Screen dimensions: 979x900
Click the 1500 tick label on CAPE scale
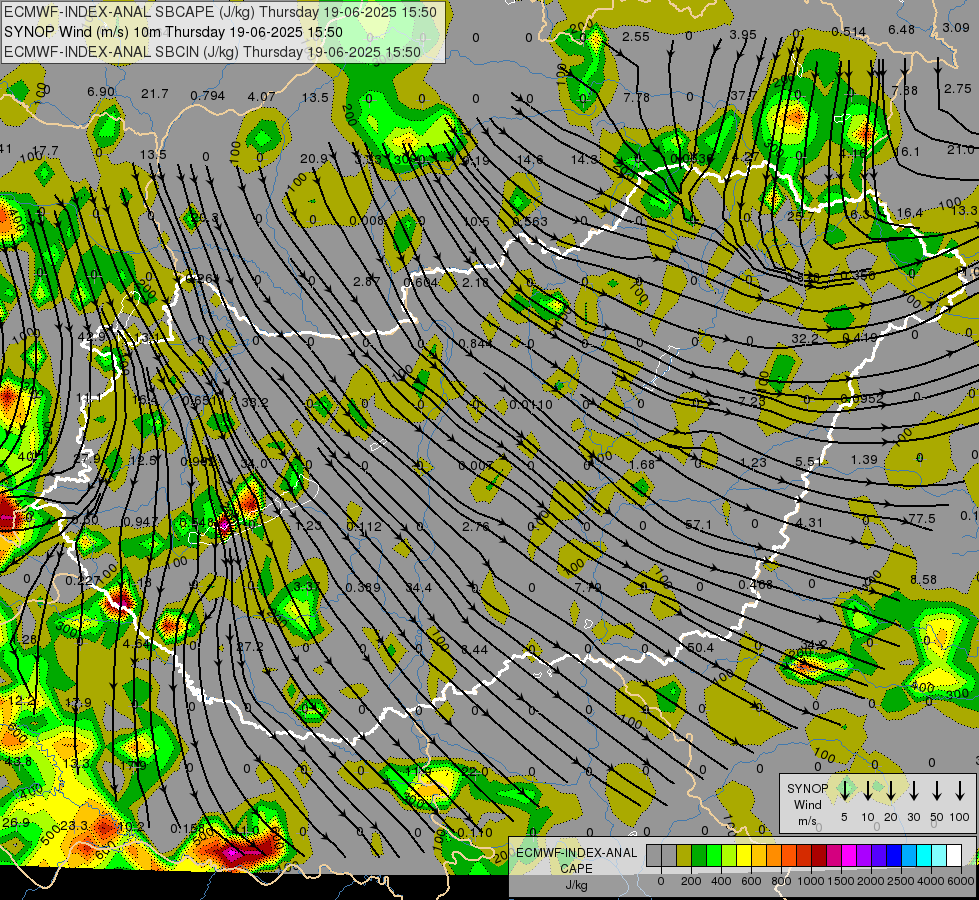841,881
